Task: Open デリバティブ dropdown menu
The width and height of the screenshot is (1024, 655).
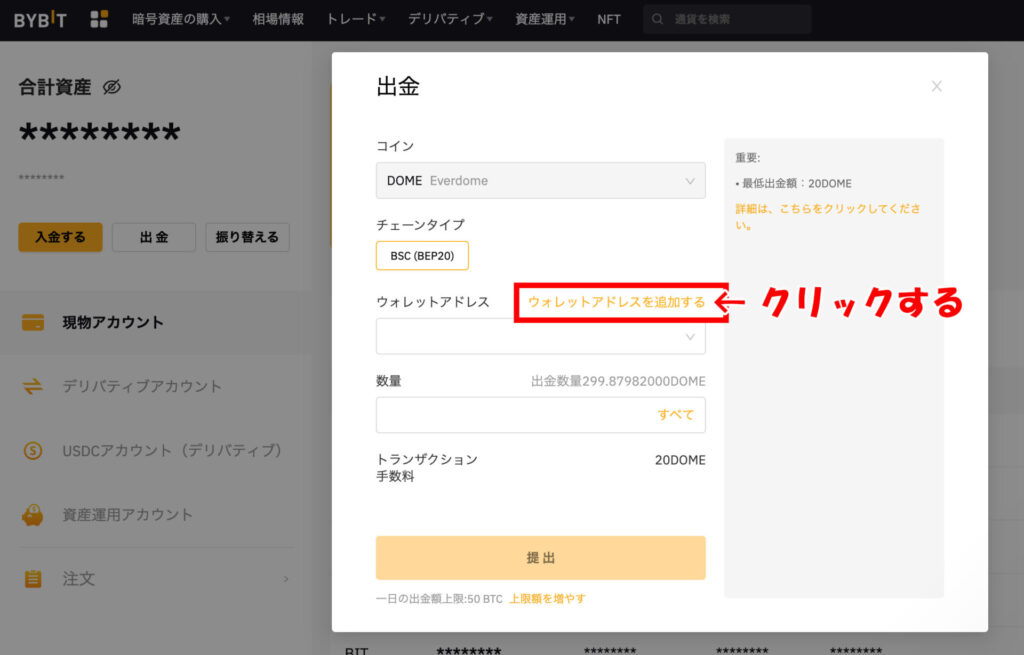Action: [x=450, y=20]
